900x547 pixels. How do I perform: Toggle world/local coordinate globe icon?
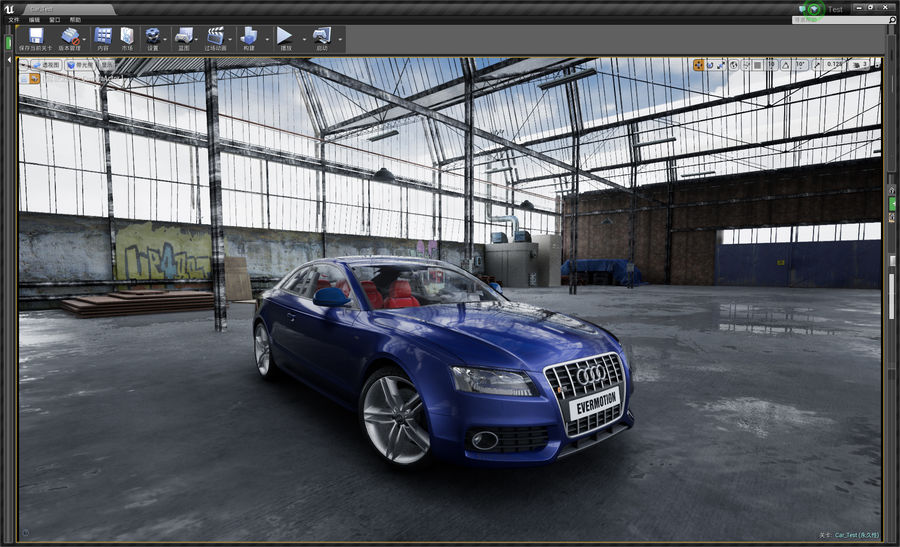pyautogui.click(x=734, y=65)
